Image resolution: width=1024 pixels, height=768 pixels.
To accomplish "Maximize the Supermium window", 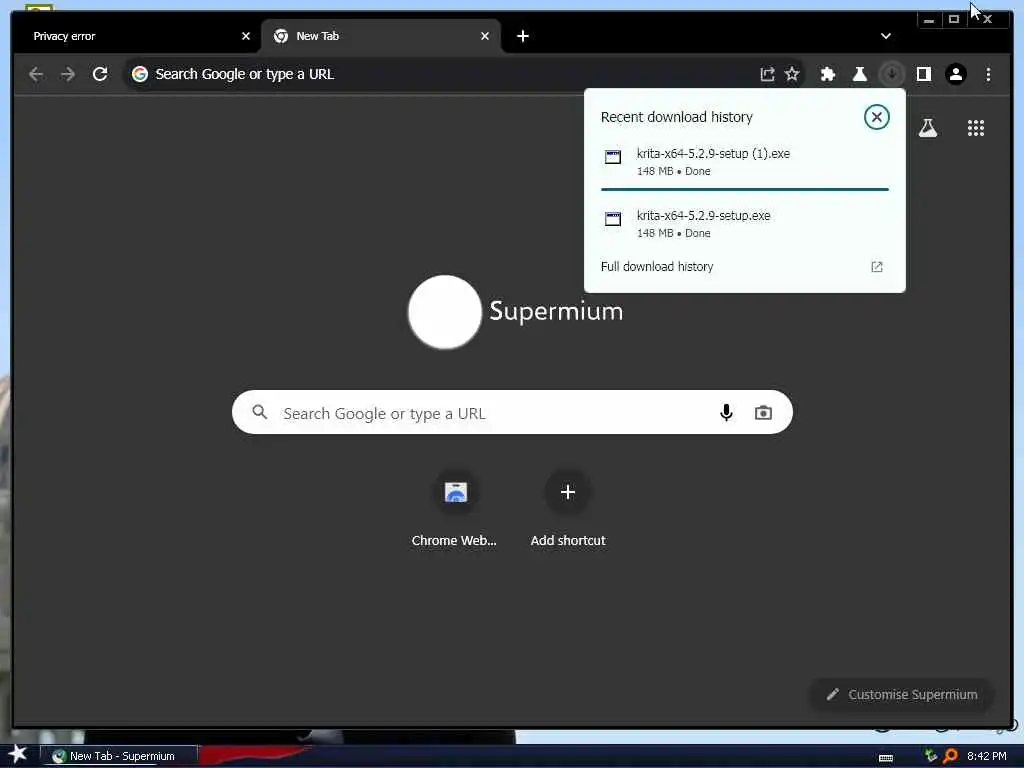I will pyautogui.click(x=953, y=20).
